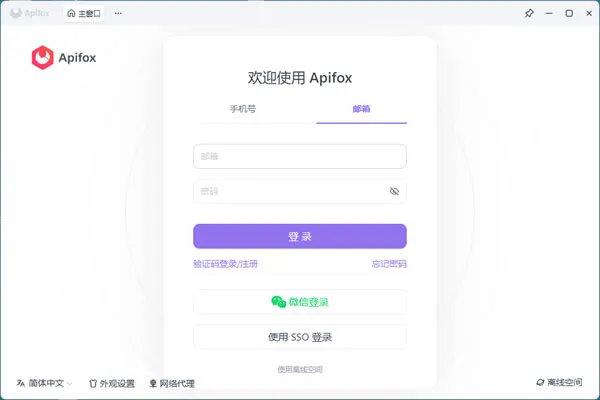Open 外观设置 appearance settings
The width and height of the screenshot is (600, 400).
[x=112, y=384]
